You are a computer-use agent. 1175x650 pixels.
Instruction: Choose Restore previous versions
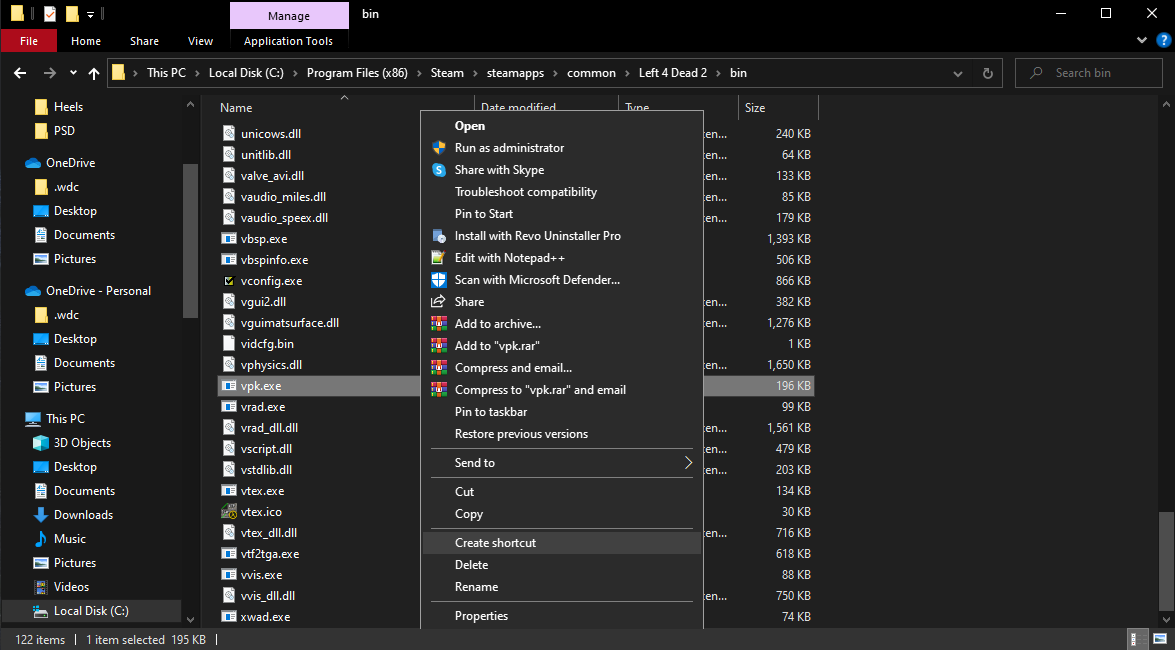pos(563,434)
